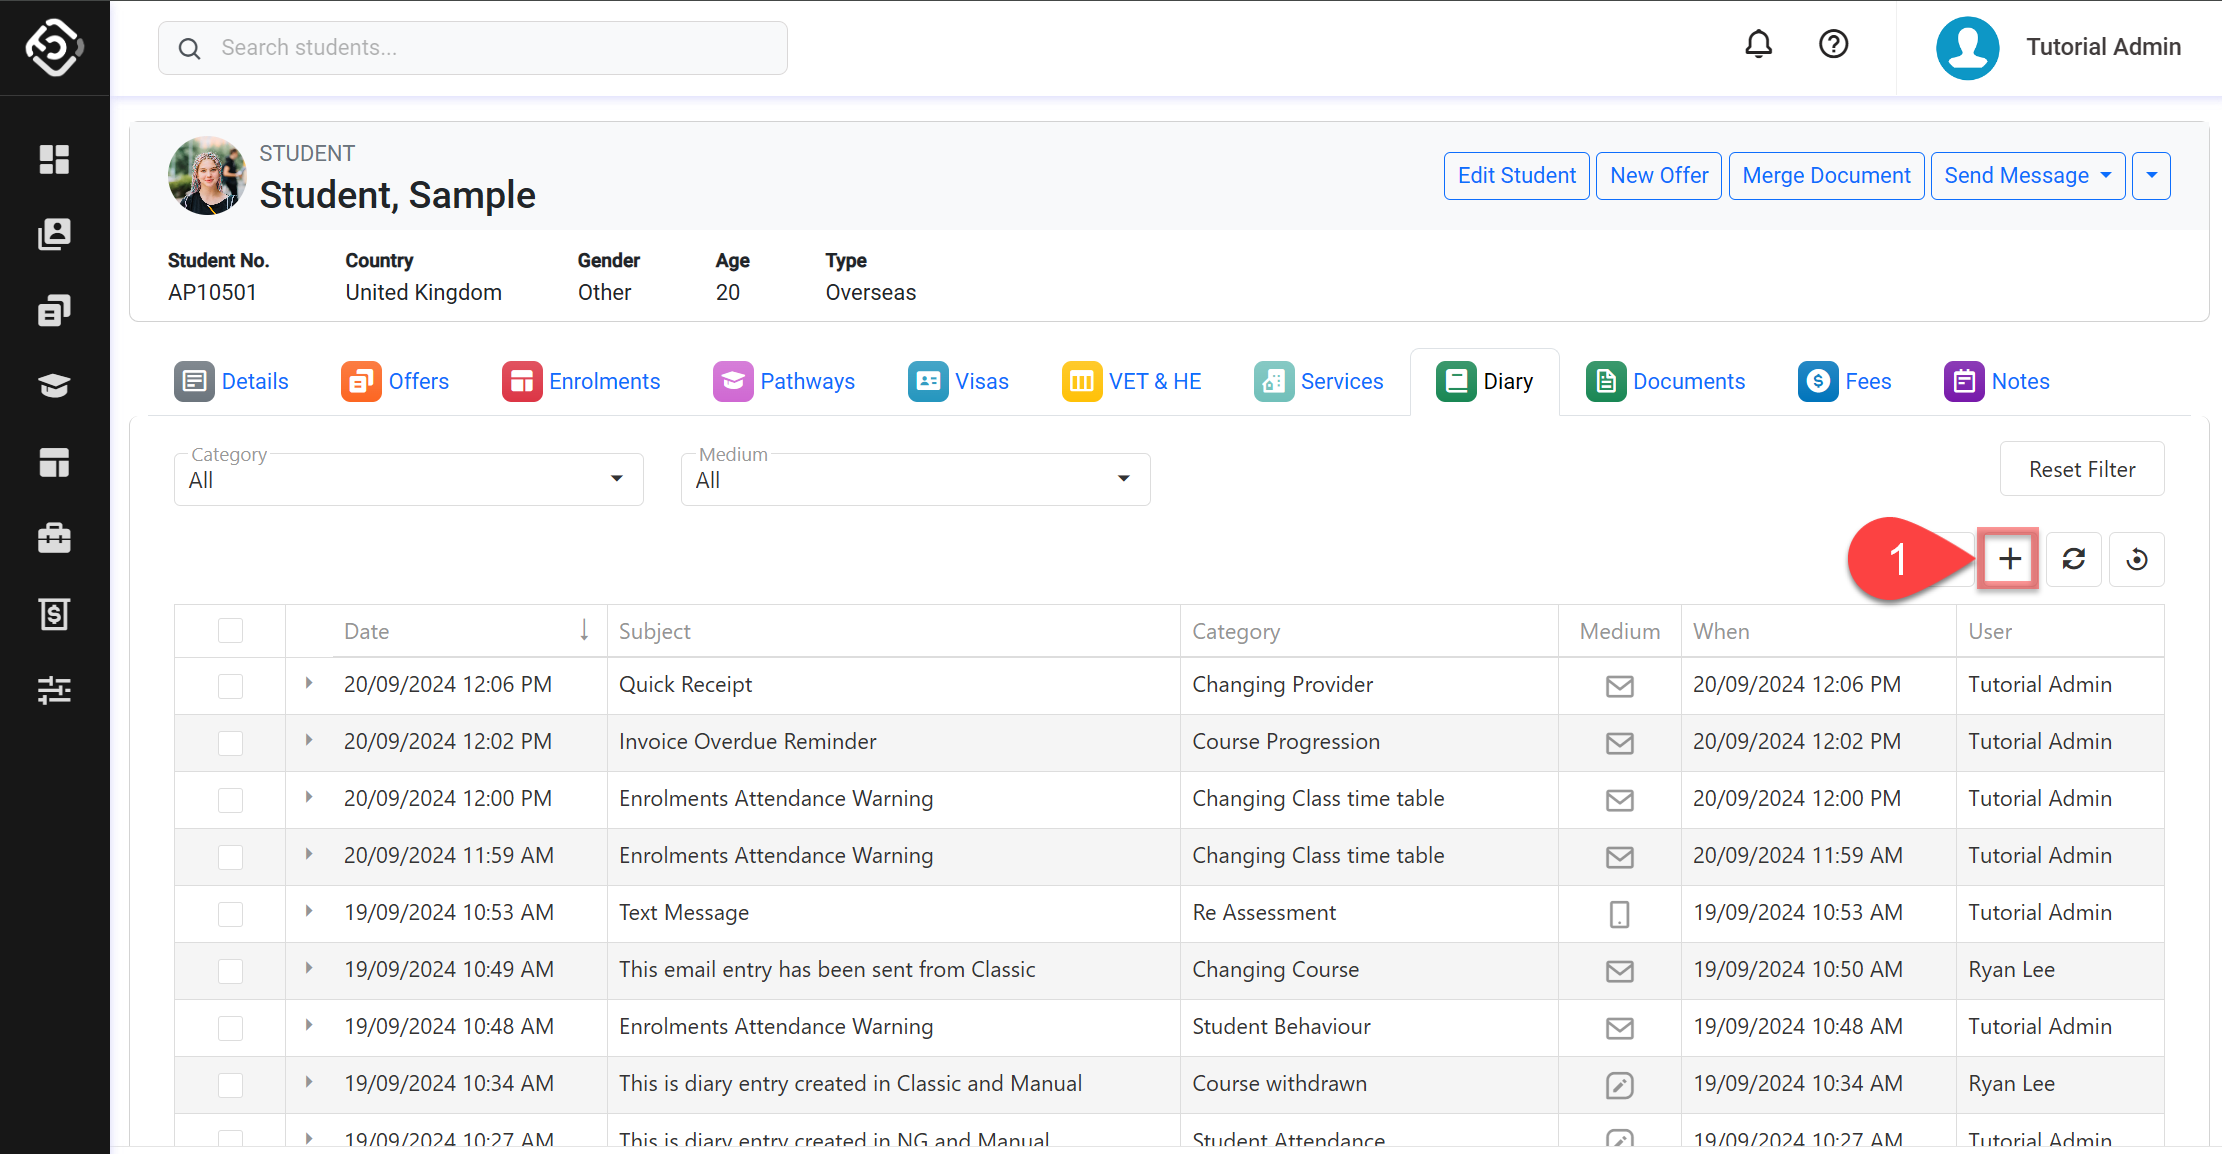Check the Invoice Overdue Reminder row checkbox
This screenshot has height=1154, width=2222.
click(230, 743)
